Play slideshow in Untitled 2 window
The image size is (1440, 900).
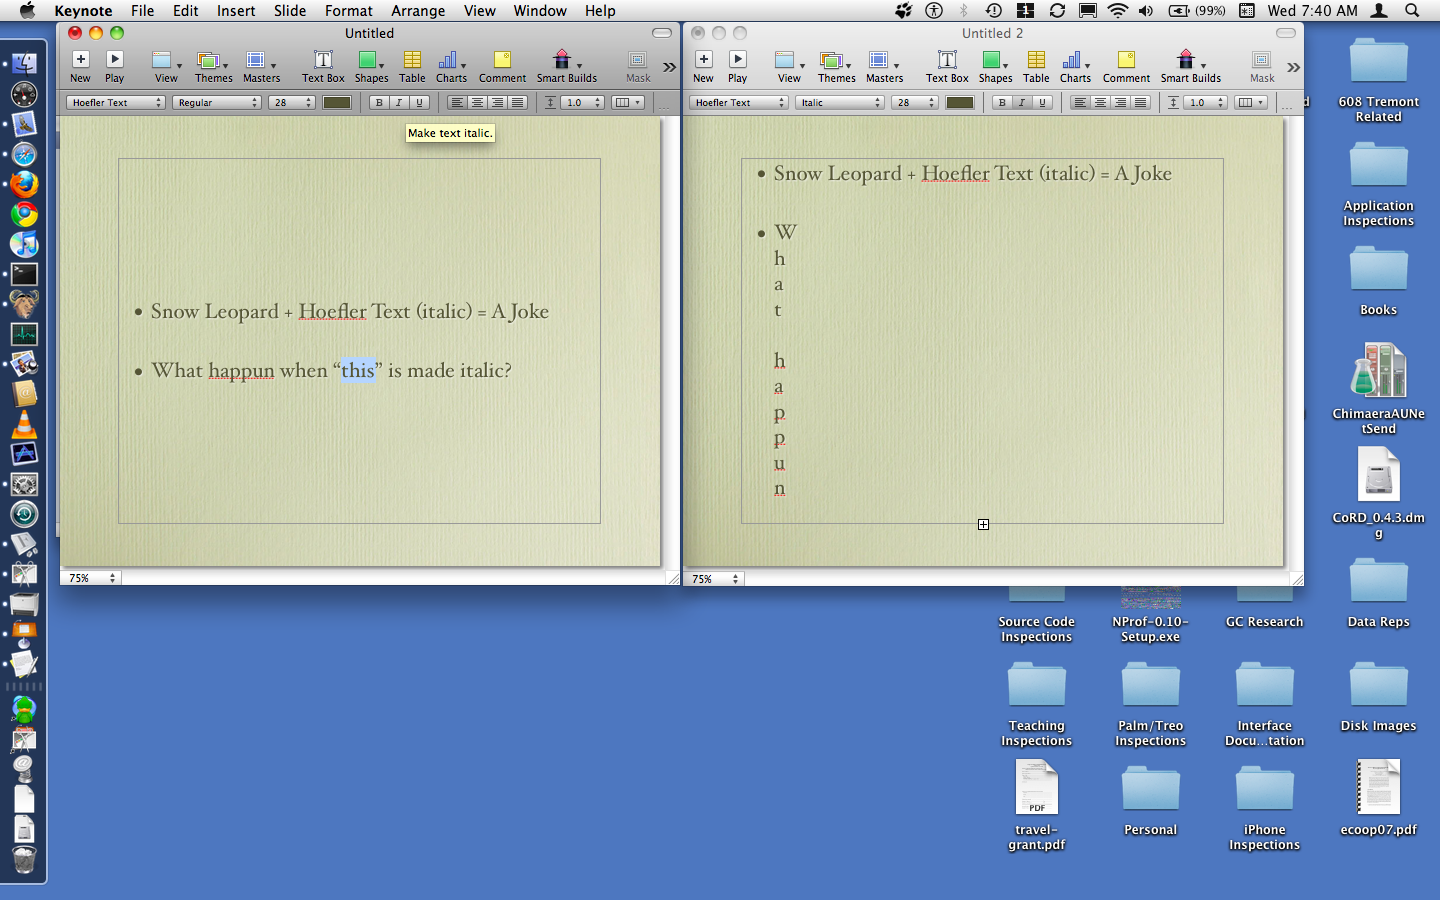[x=738, y=66]
